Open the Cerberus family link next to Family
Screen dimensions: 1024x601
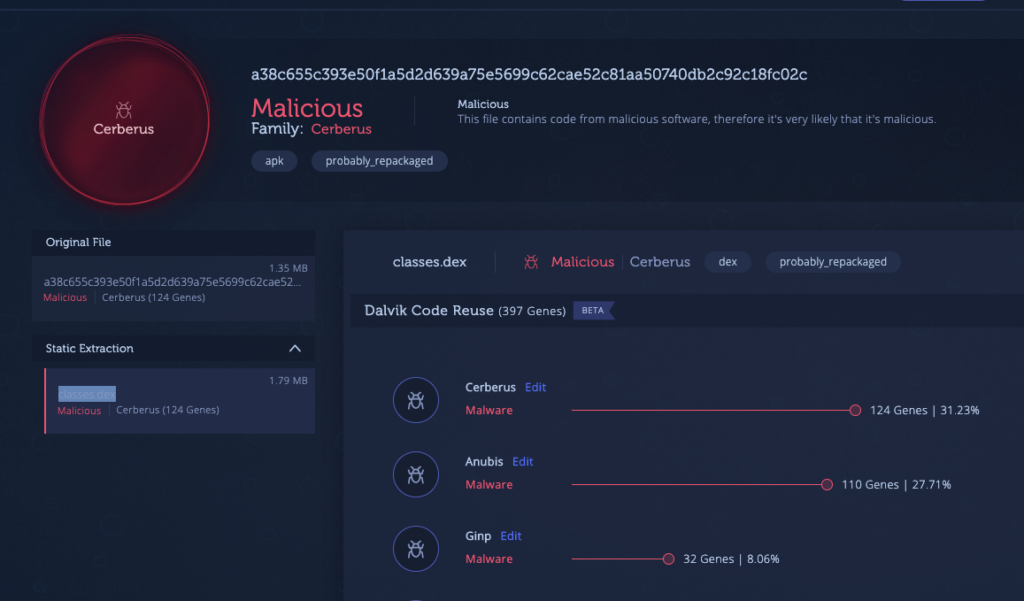point(341,129)
